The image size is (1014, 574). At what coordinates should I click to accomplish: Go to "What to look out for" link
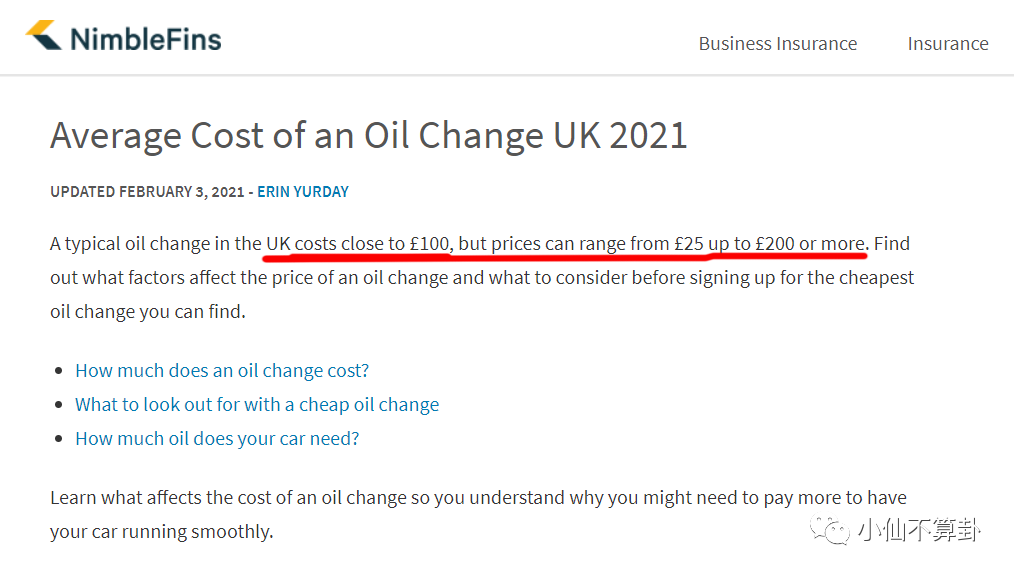point(257,405)
